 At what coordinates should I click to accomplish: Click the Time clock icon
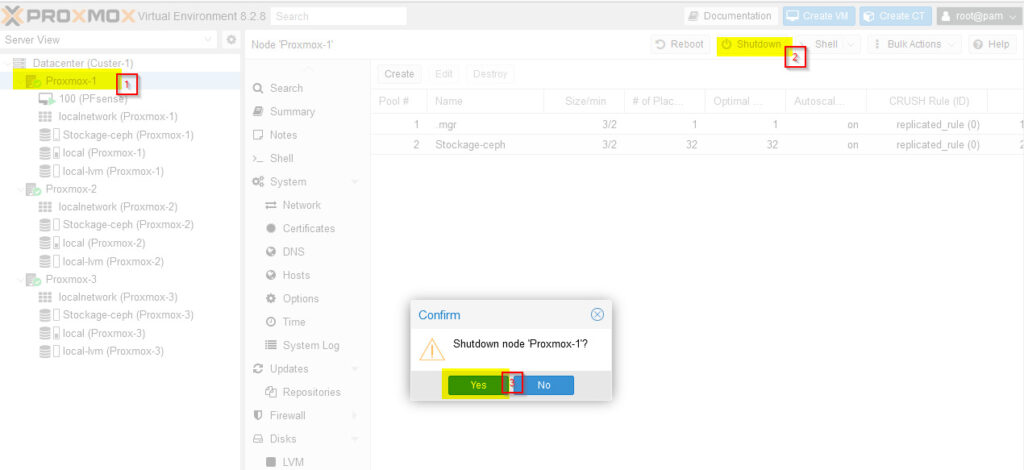(271, 322)
